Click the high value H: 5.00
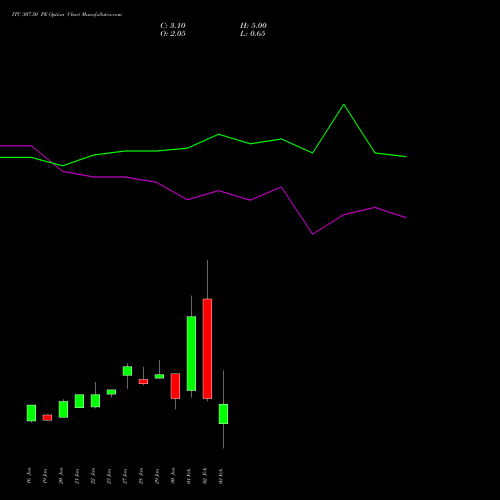 pos(253,26)
